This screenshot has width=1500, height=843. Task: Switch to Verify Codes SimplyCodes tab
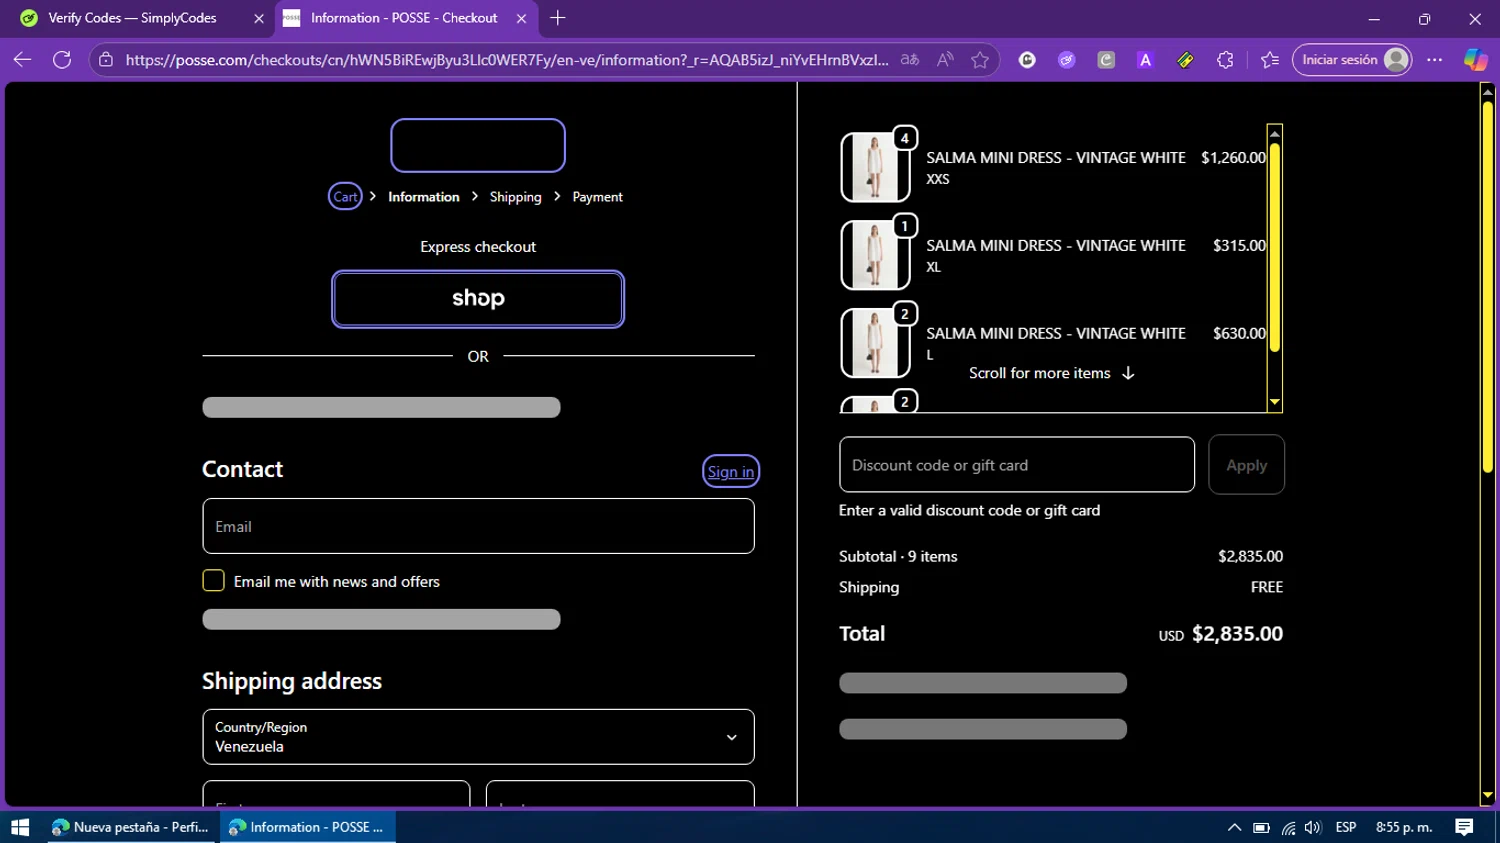[x=140, y=18]
